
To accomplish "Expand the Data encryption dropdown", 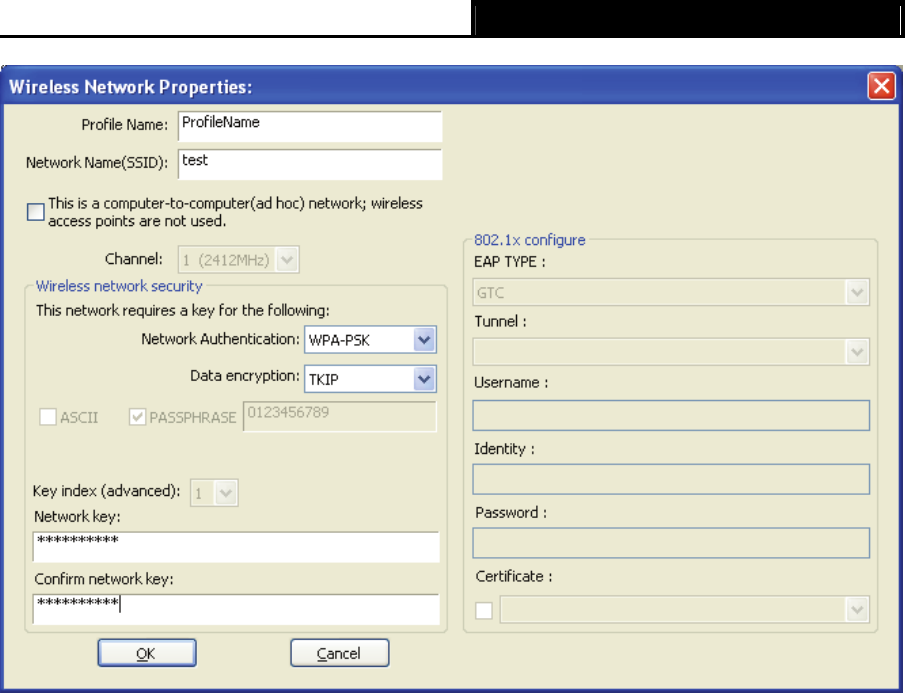I will (370, 379).
